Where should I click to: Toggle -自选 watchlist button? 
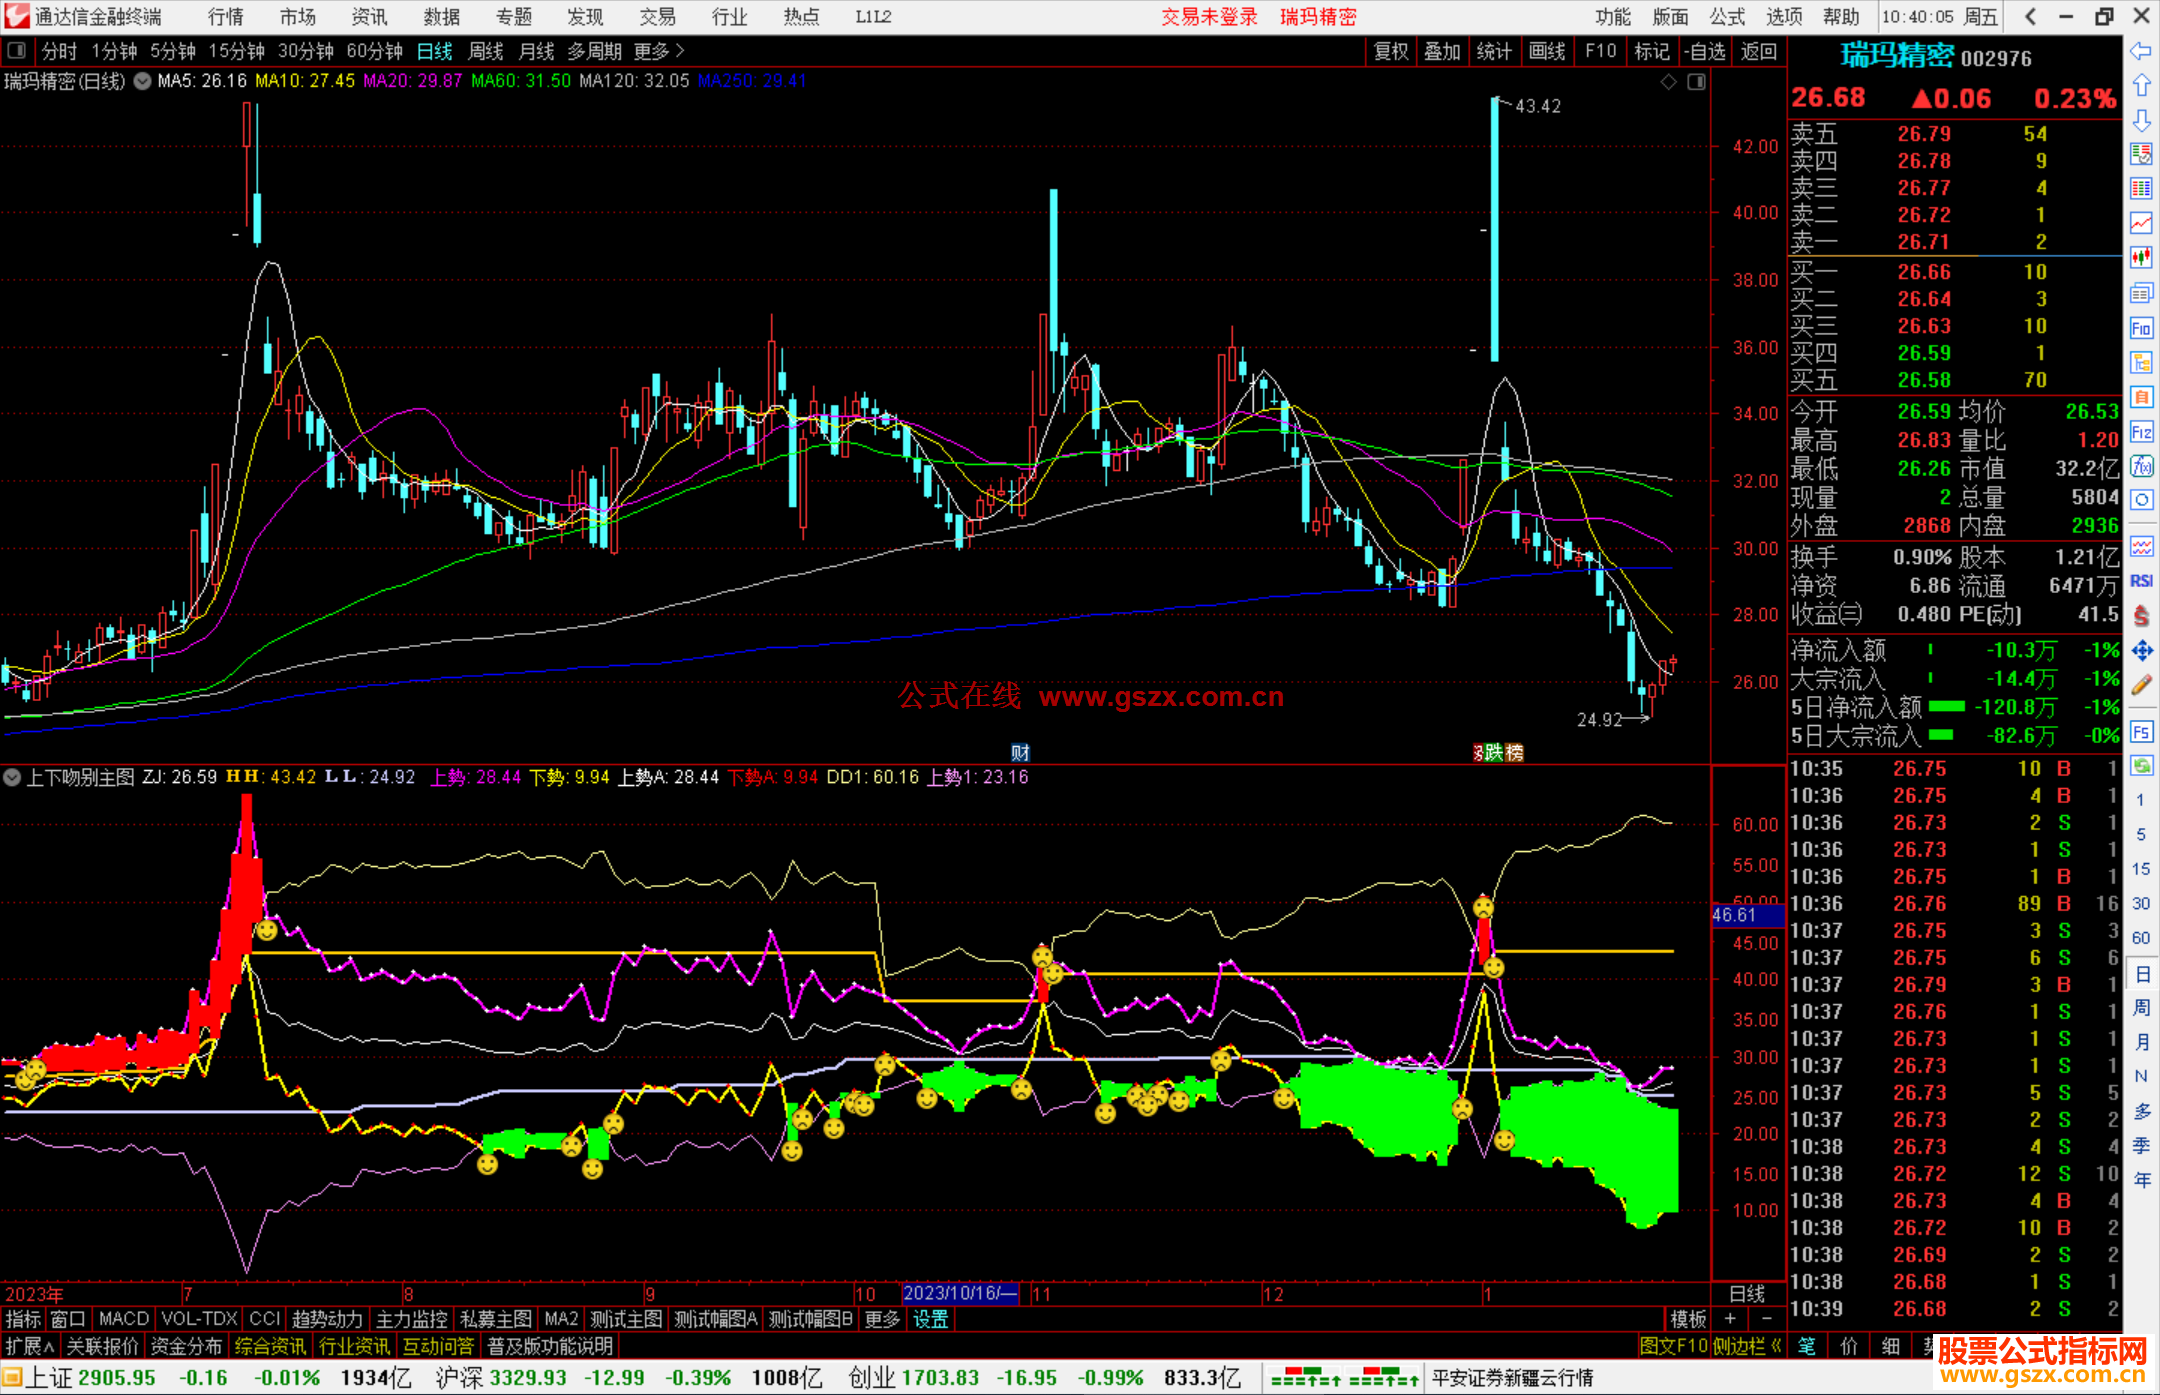1704,51
